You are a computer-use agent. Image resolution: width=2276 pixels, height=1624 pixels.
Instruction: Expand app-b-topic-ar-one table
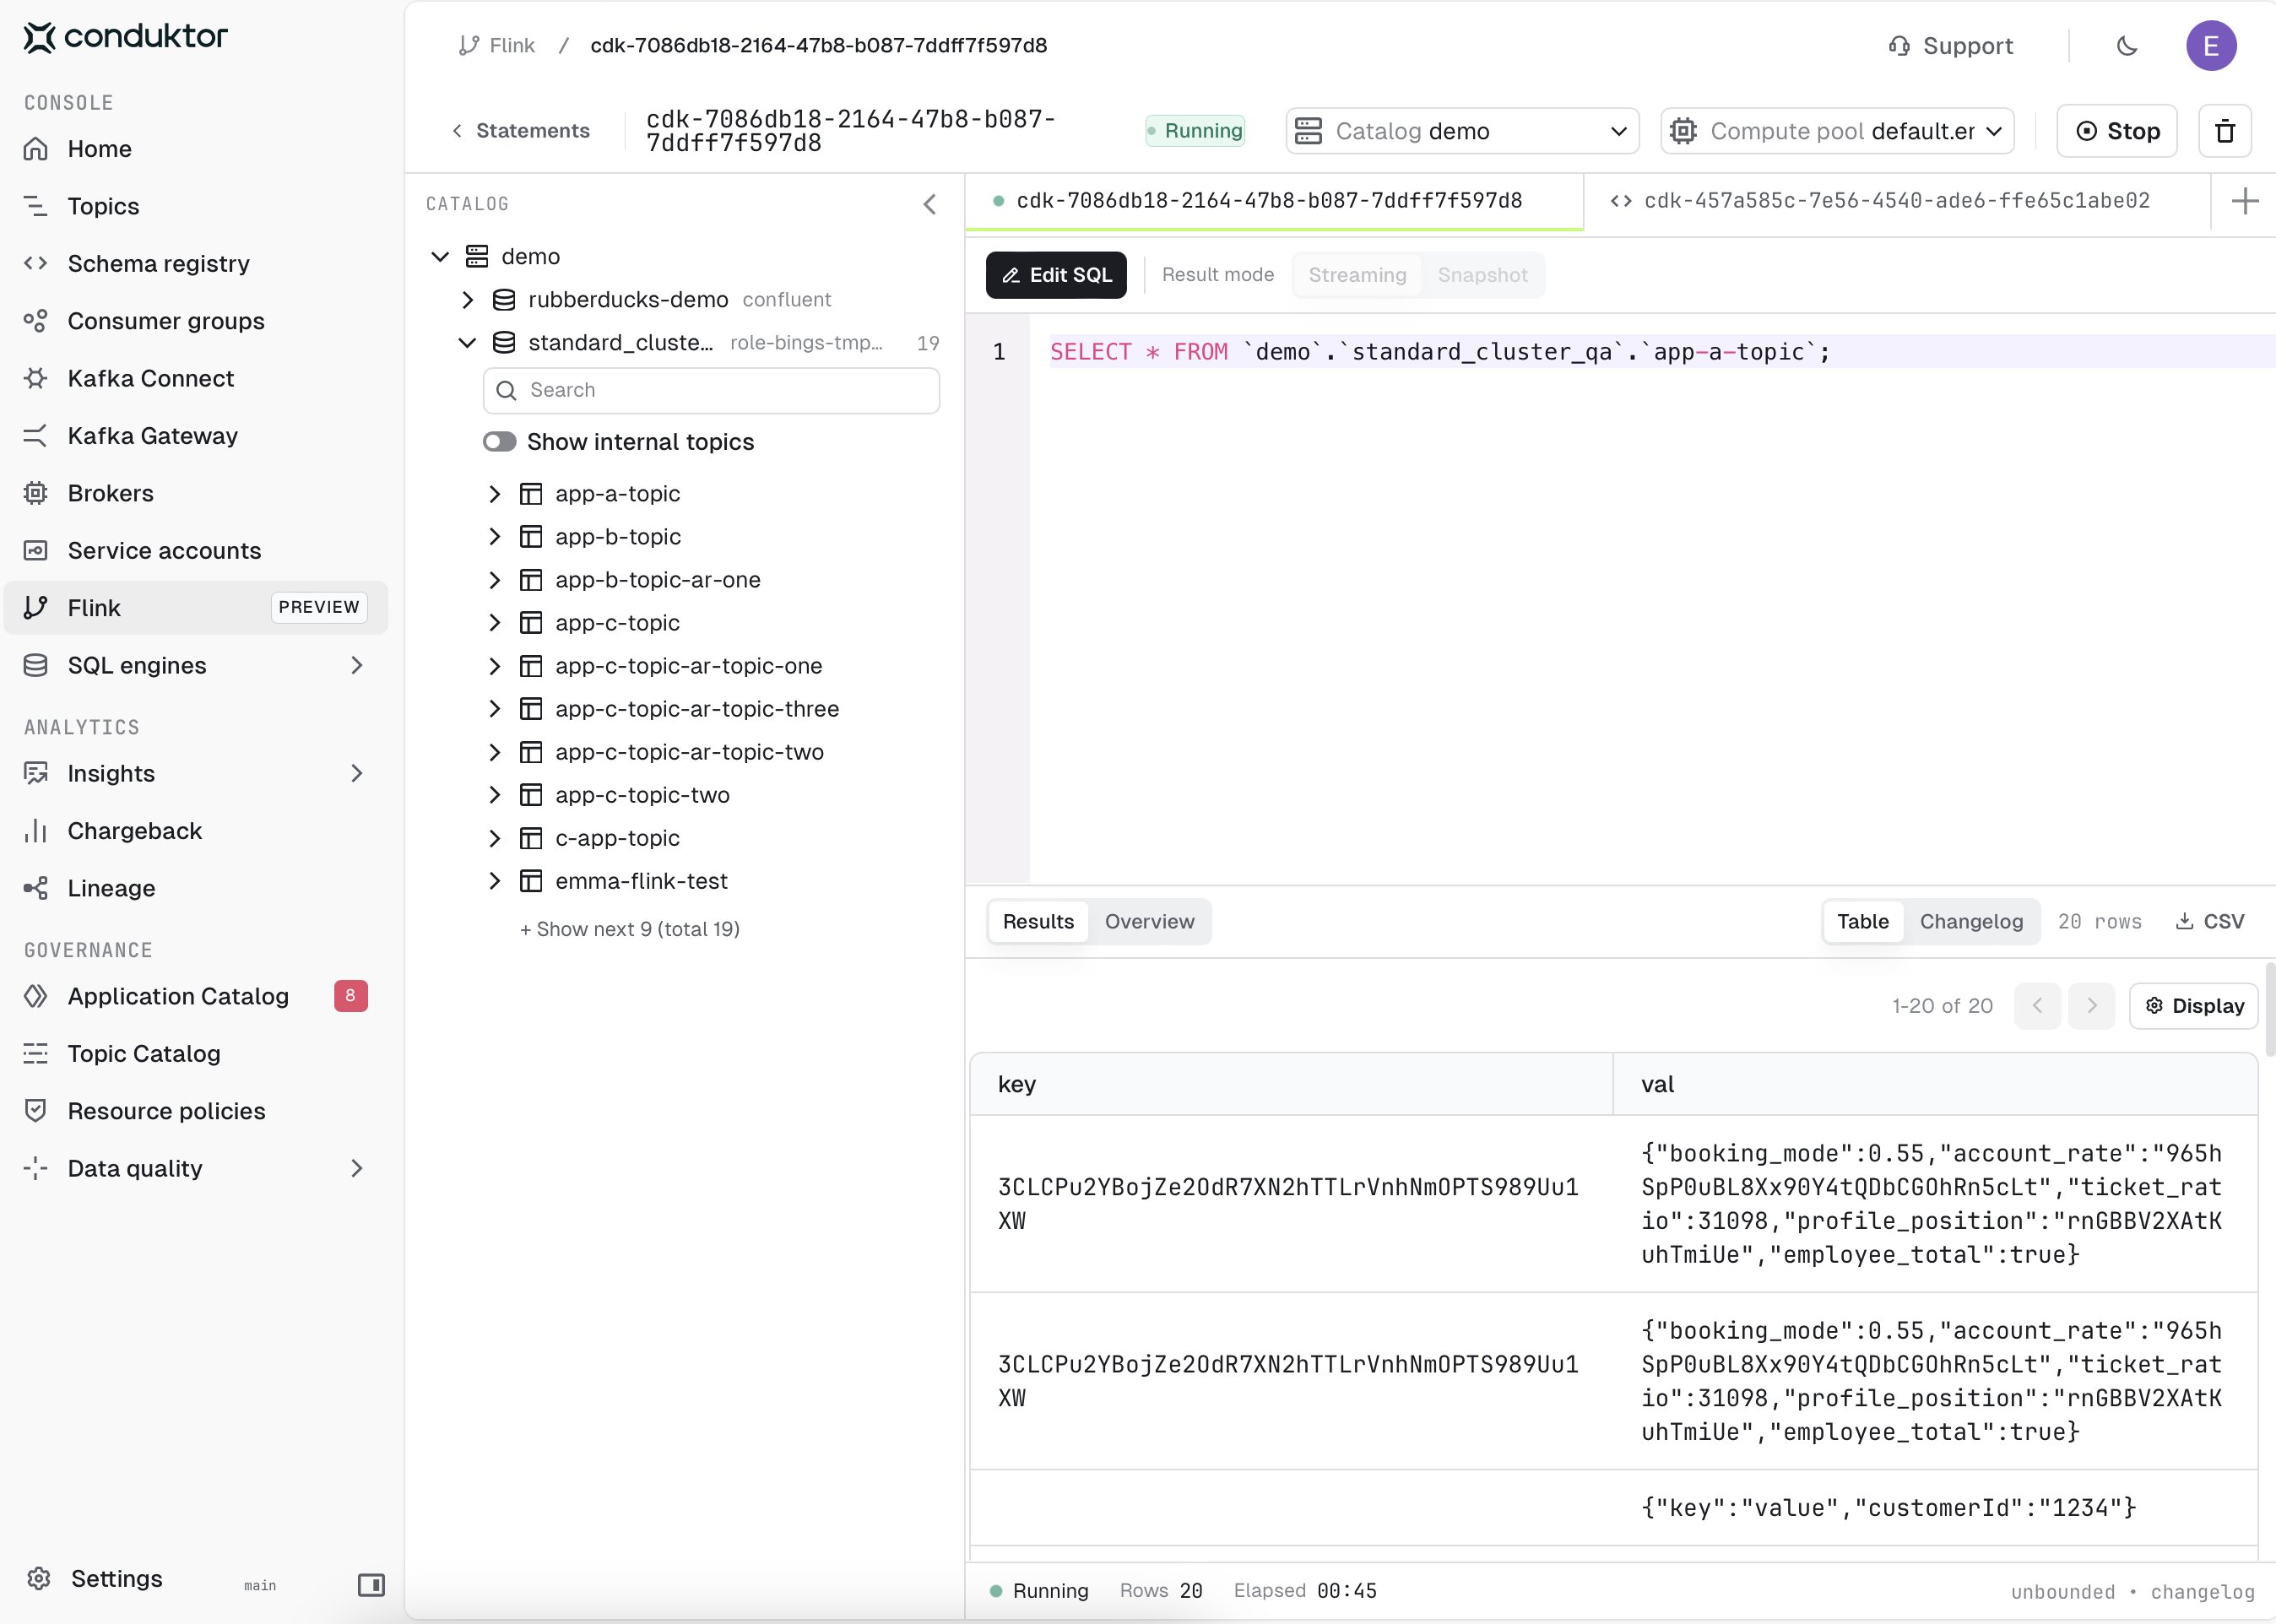494,580
